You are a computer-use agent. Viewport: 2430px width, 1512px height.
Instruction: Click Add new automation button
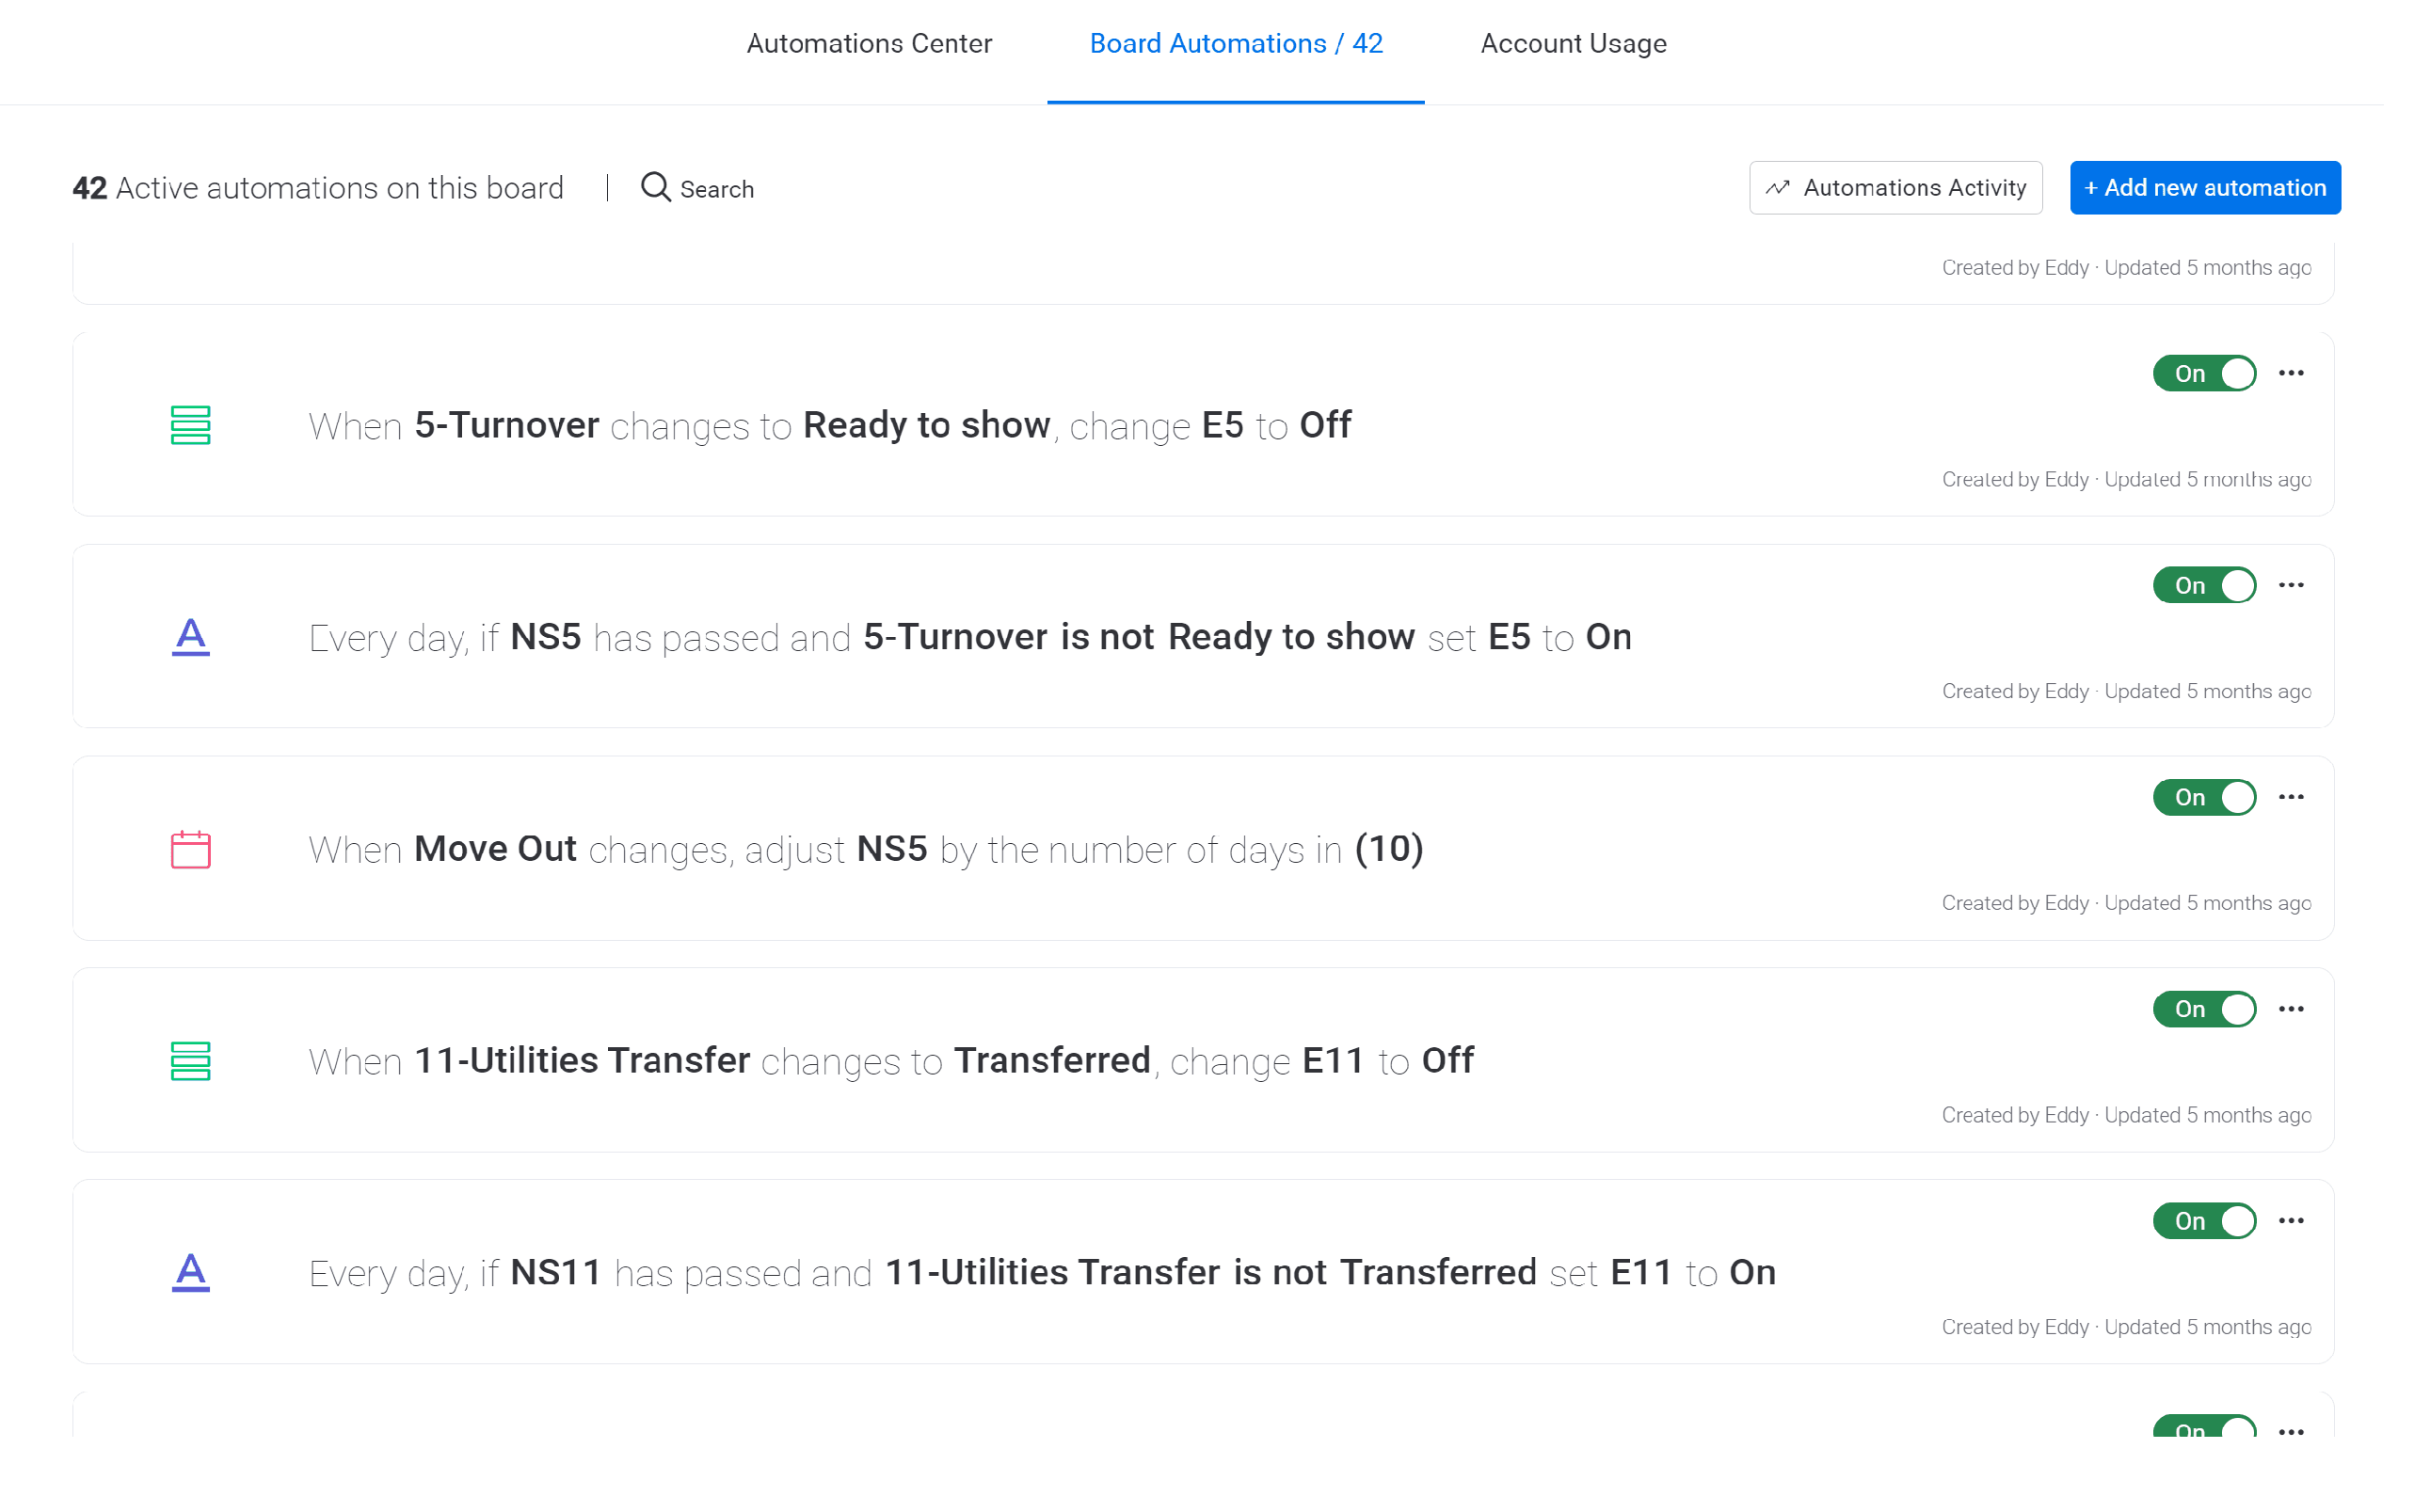coord(2205,188)
